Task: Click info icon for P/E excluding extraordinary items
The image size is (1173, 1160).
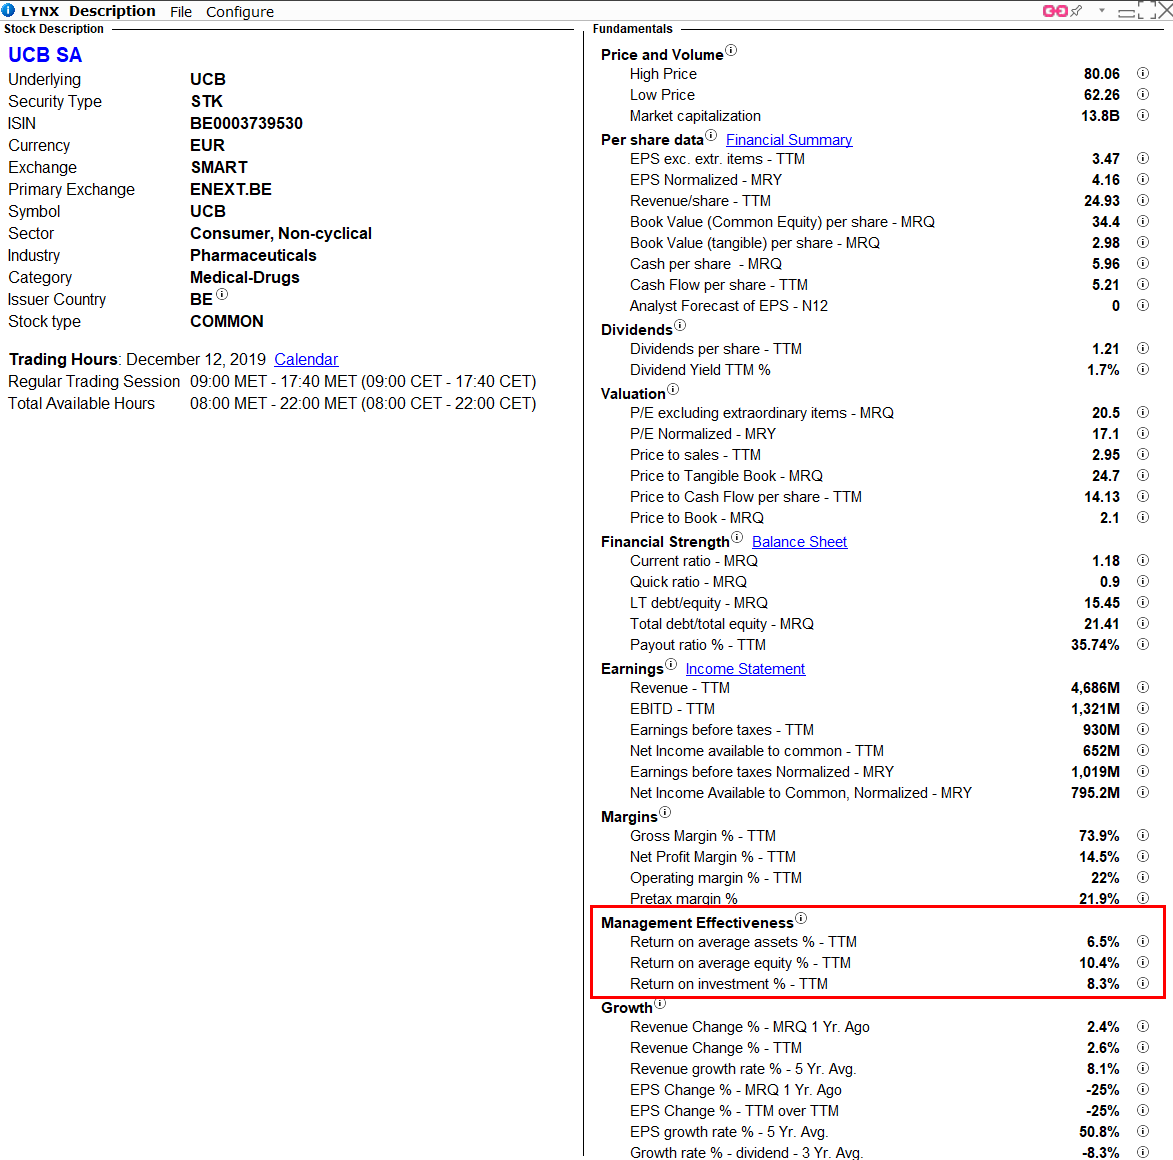Action: [x=1142, y=412]
